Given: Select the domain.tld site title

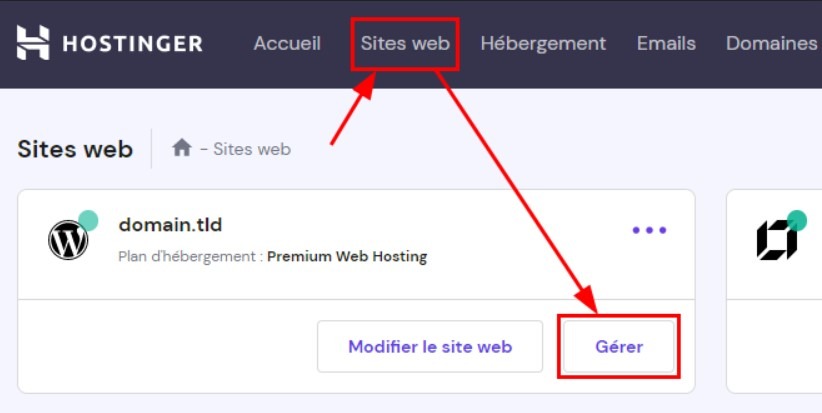Looking at the screenshot, I should pos(170,225).
